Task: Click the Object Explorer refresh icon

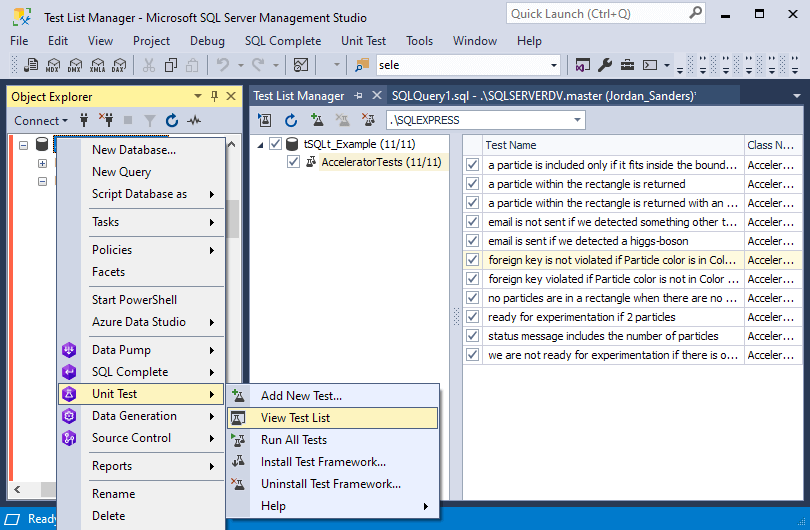Action: point(172,121)
